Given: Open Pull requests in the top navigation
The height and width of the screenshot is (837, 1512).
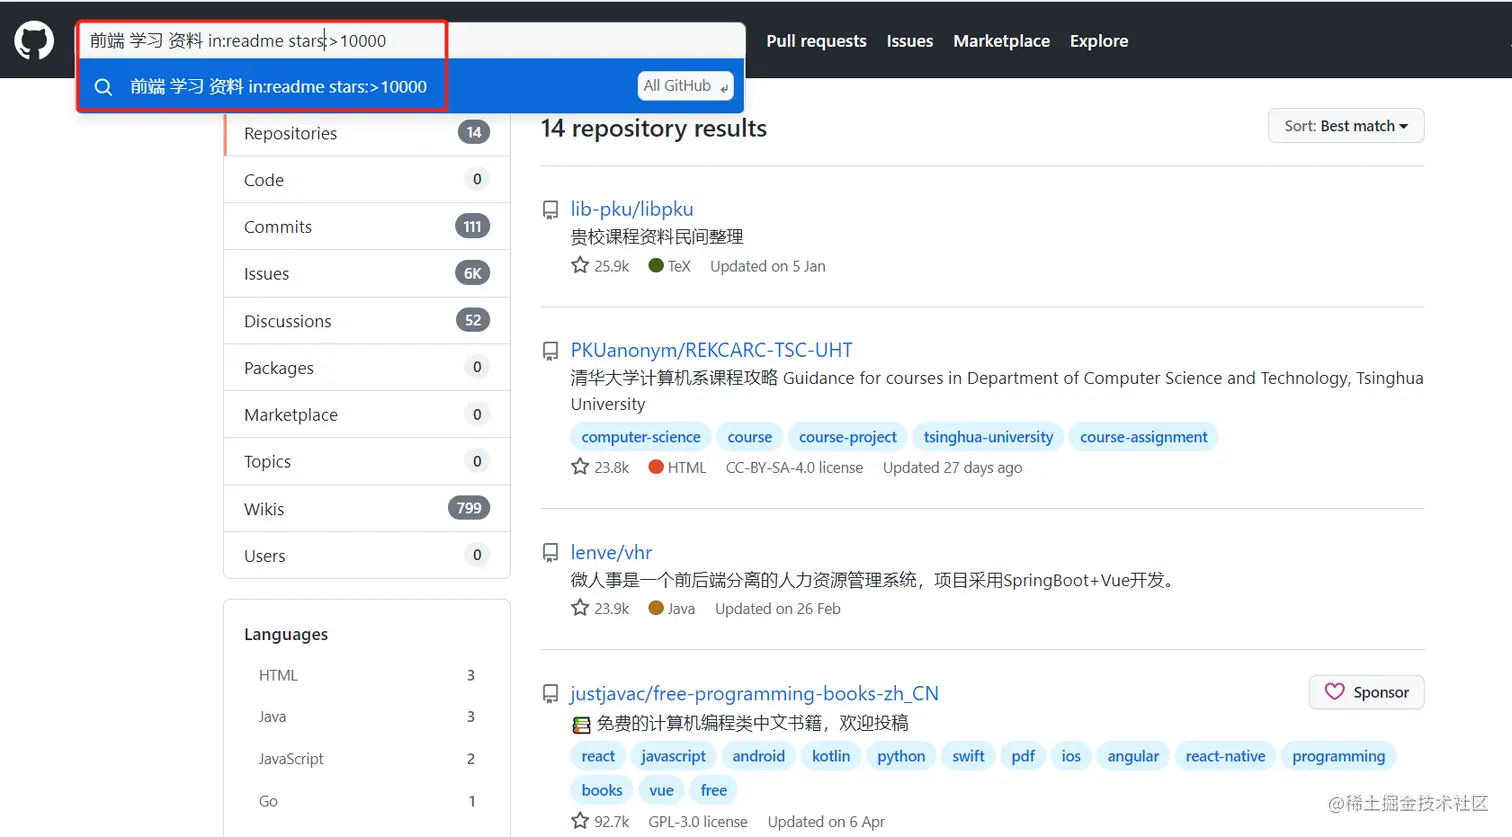Looking at the screenshot, I should tap(816, 41).
